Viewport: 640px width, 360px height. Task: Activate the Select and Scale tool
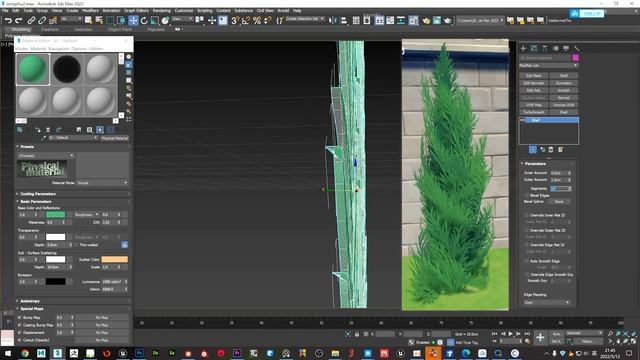(155, 20)
